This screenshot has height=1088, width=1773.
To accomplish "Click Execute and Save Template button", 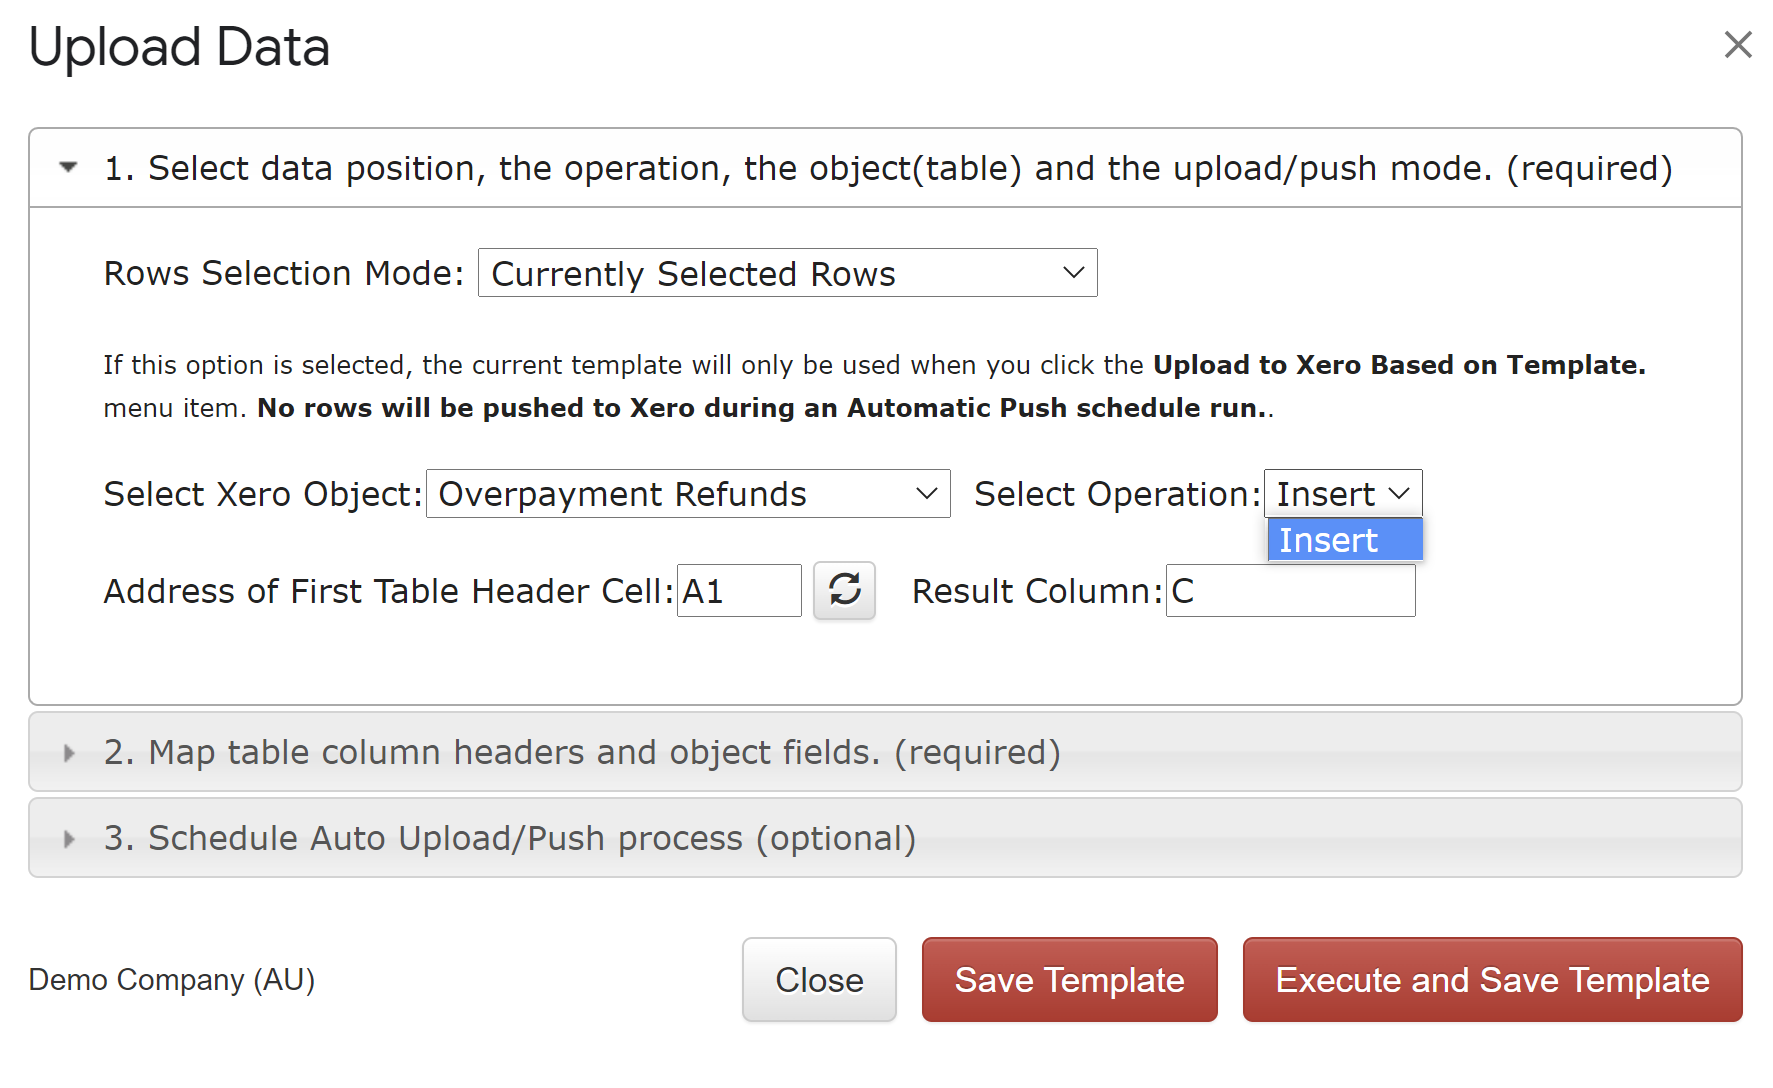I will pyautogui.click(x=1492, y=980).
